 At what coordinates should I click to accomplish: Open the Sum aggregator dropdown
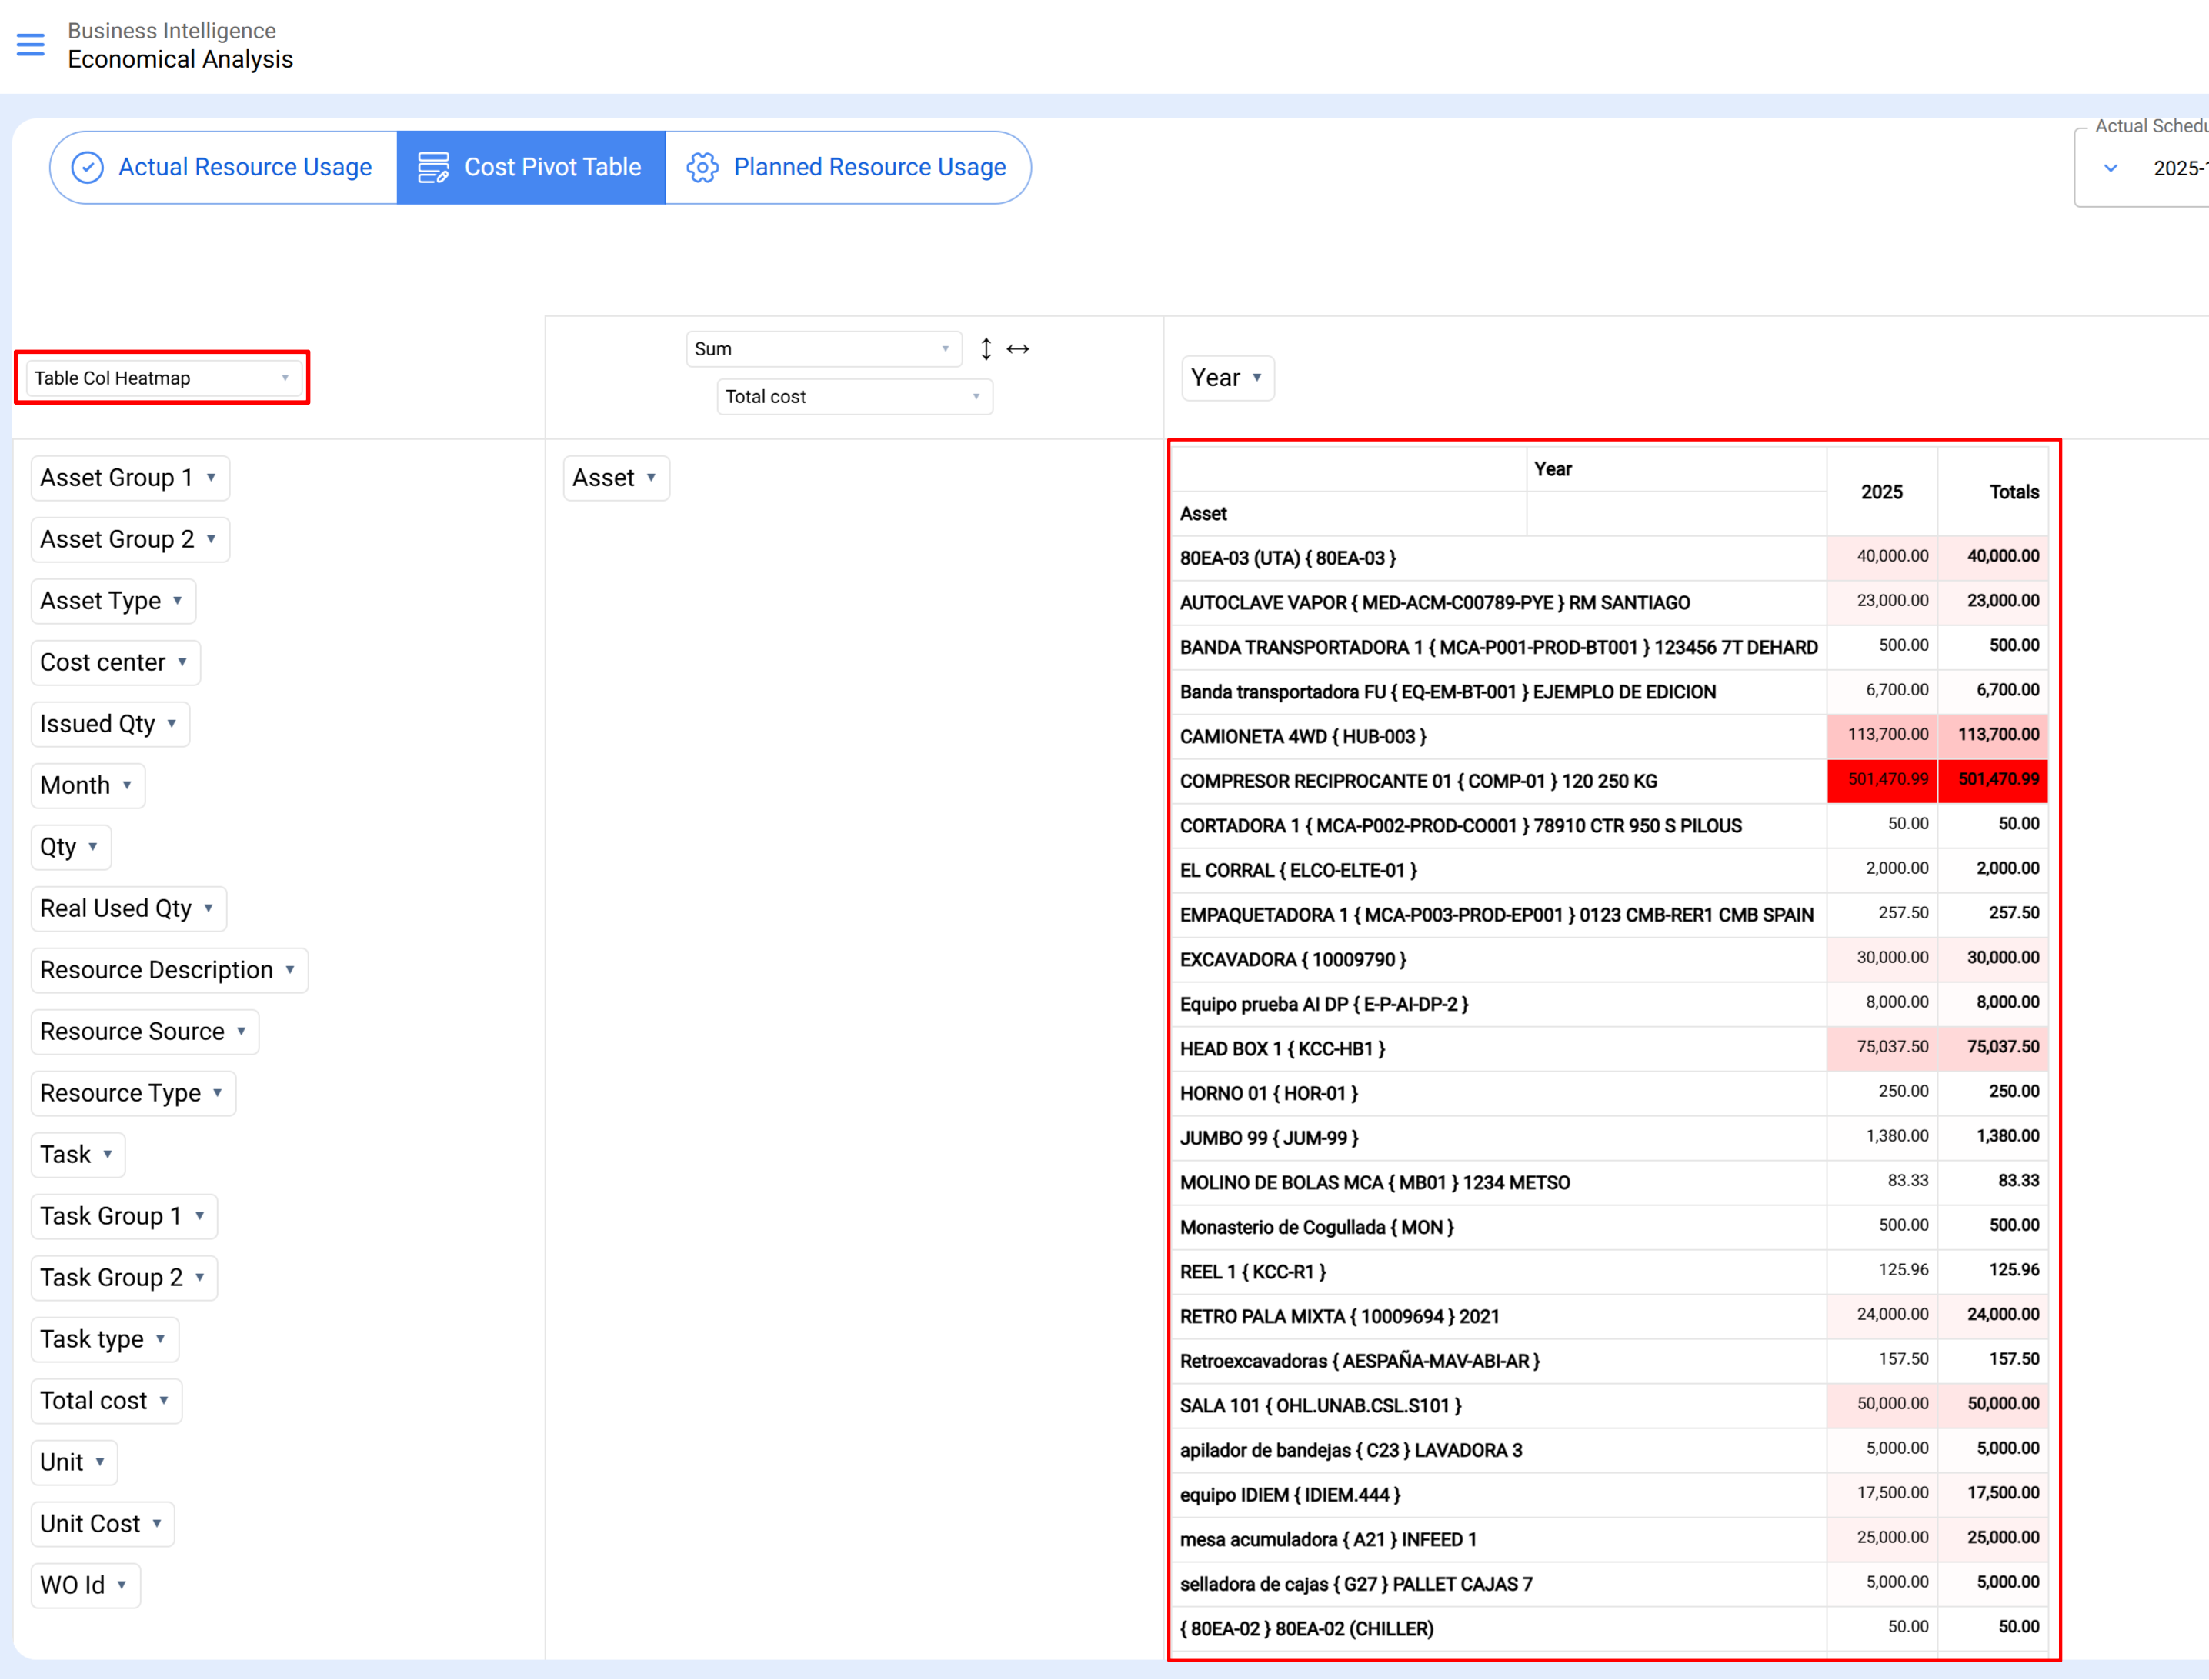coord(822,349)
